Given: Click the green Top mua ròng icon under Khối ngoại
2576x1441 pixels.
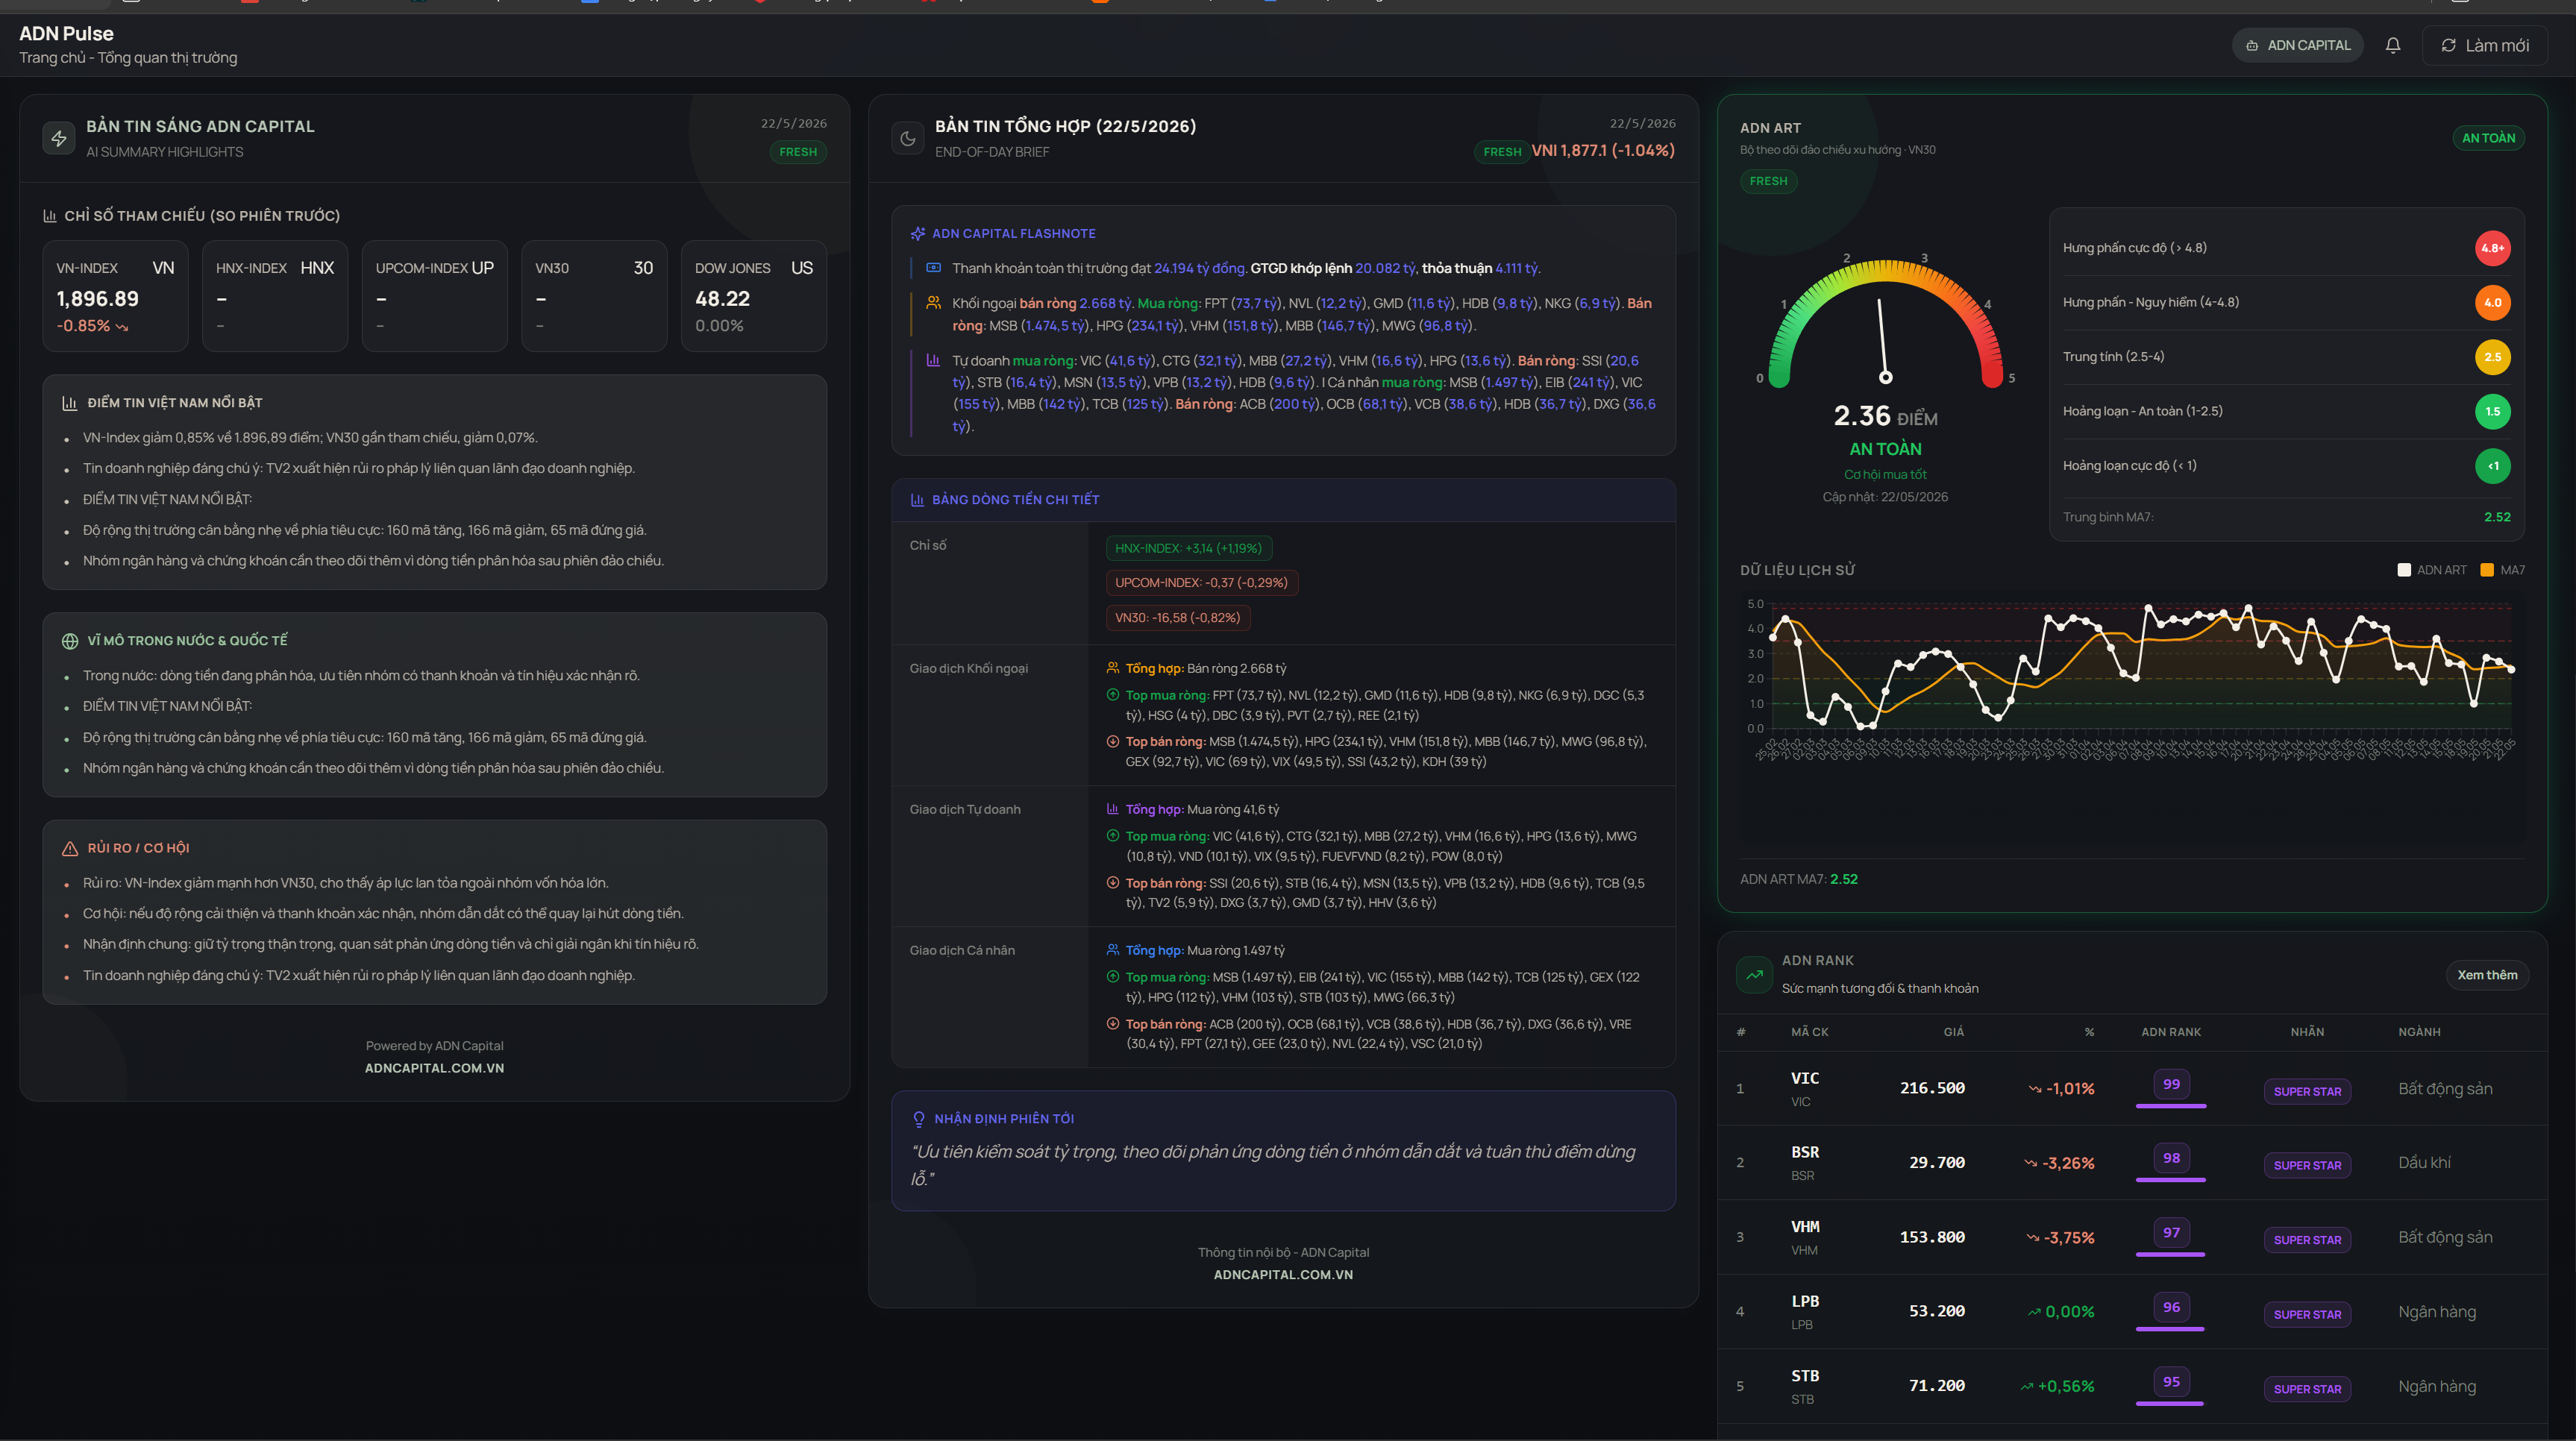Looking at the screenshot, I should [1113, 695].
